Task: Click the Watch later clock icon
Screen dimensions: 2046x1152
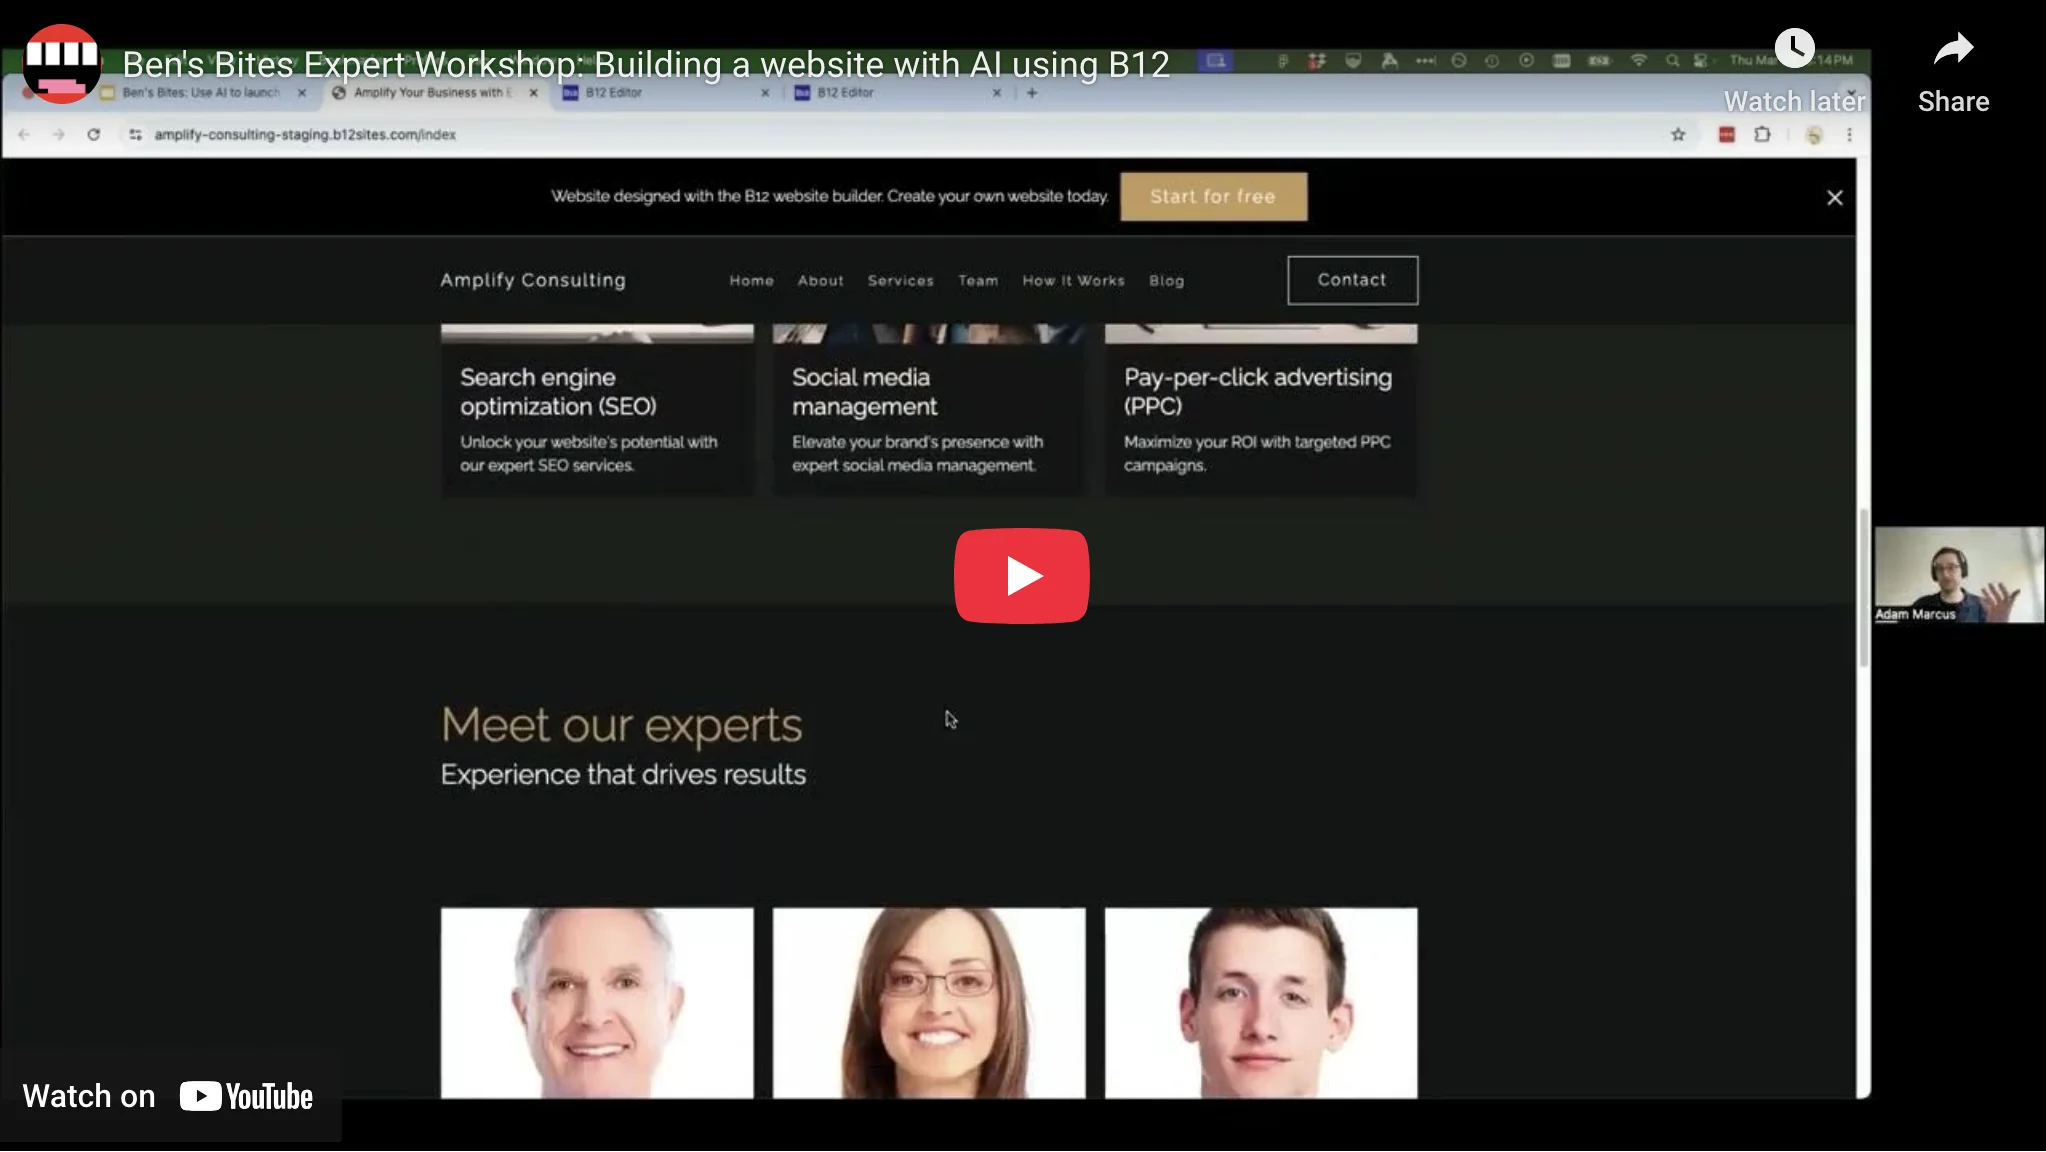Action: point(1794,48)
